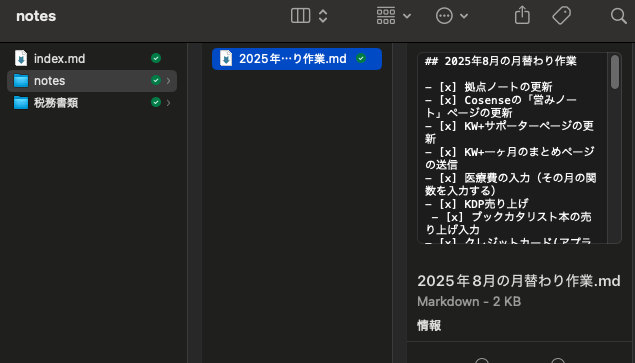Open view mode up-down selector arrows

click(x=323, y=16)
